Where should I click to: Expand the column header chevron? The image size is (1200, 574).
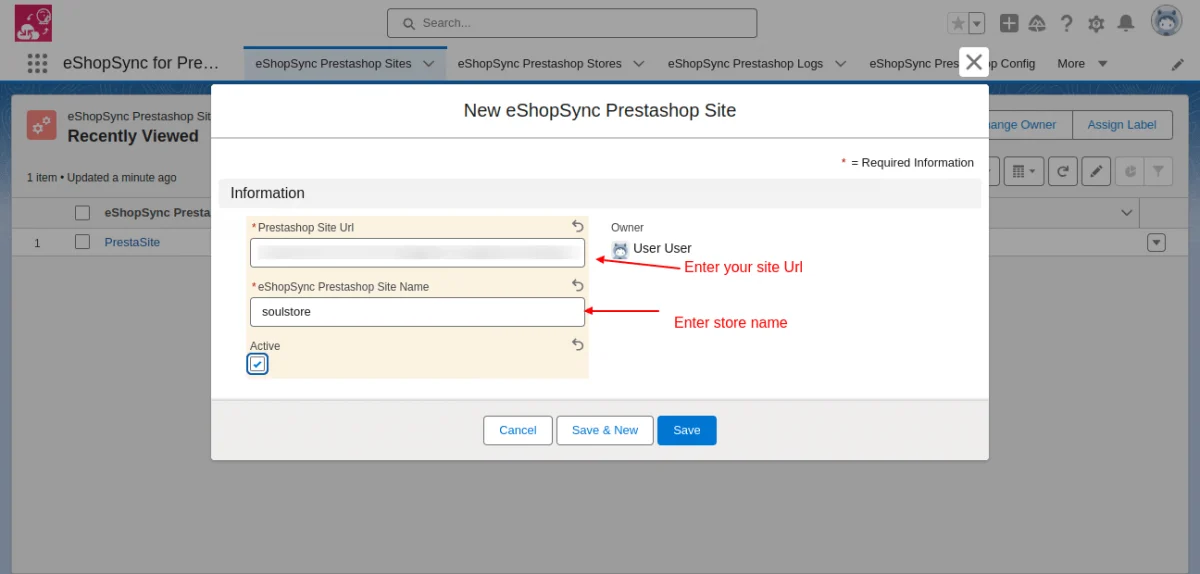[1127, 212]
